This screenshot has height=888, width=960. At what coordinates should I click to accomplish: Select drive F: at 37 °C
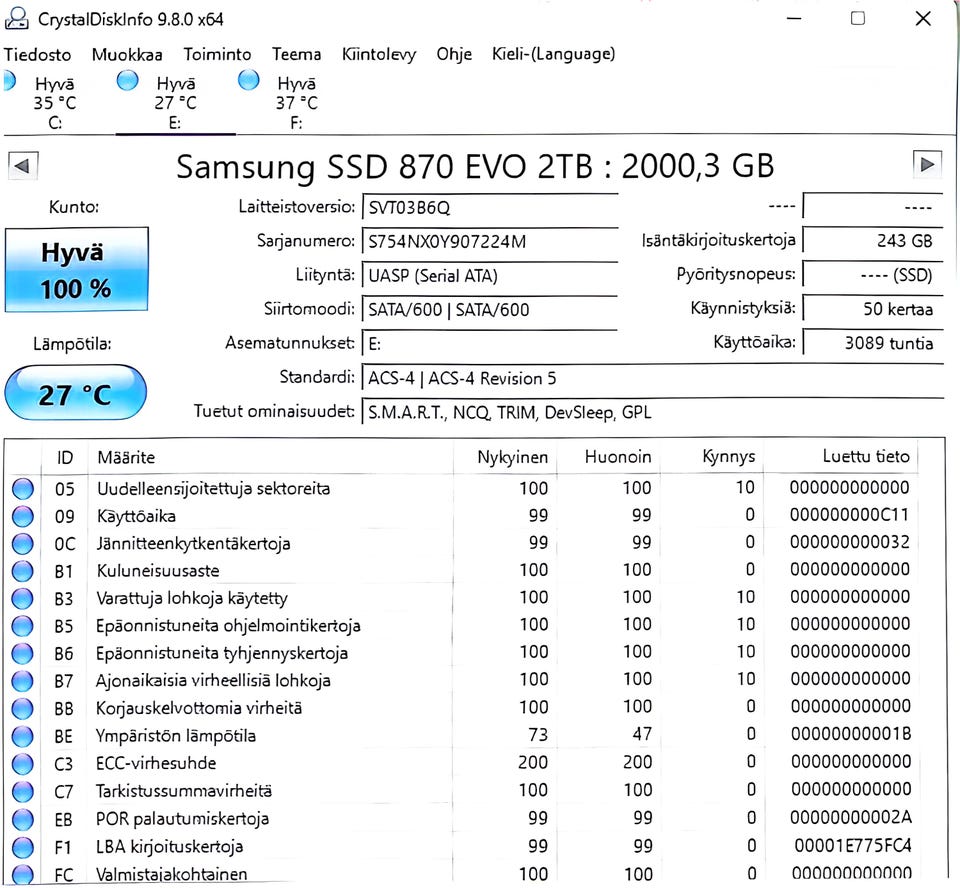[296, 102]
